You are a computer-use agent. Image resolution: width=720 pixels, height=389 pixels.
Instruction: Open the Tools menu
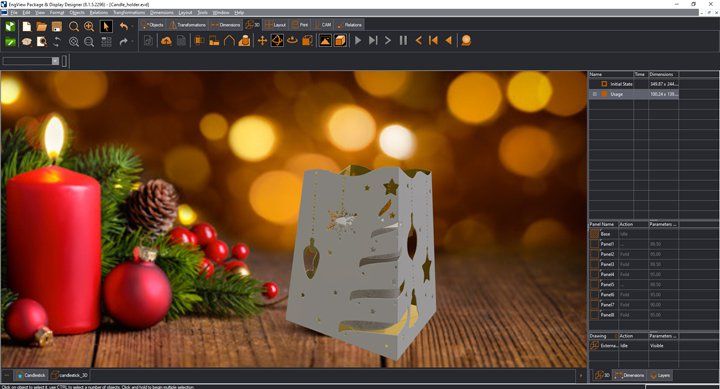(202, 12)
